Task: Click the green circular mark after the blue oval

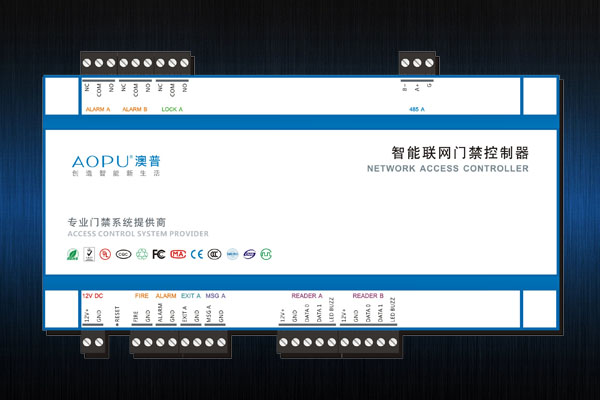Action: pos(266,254)
